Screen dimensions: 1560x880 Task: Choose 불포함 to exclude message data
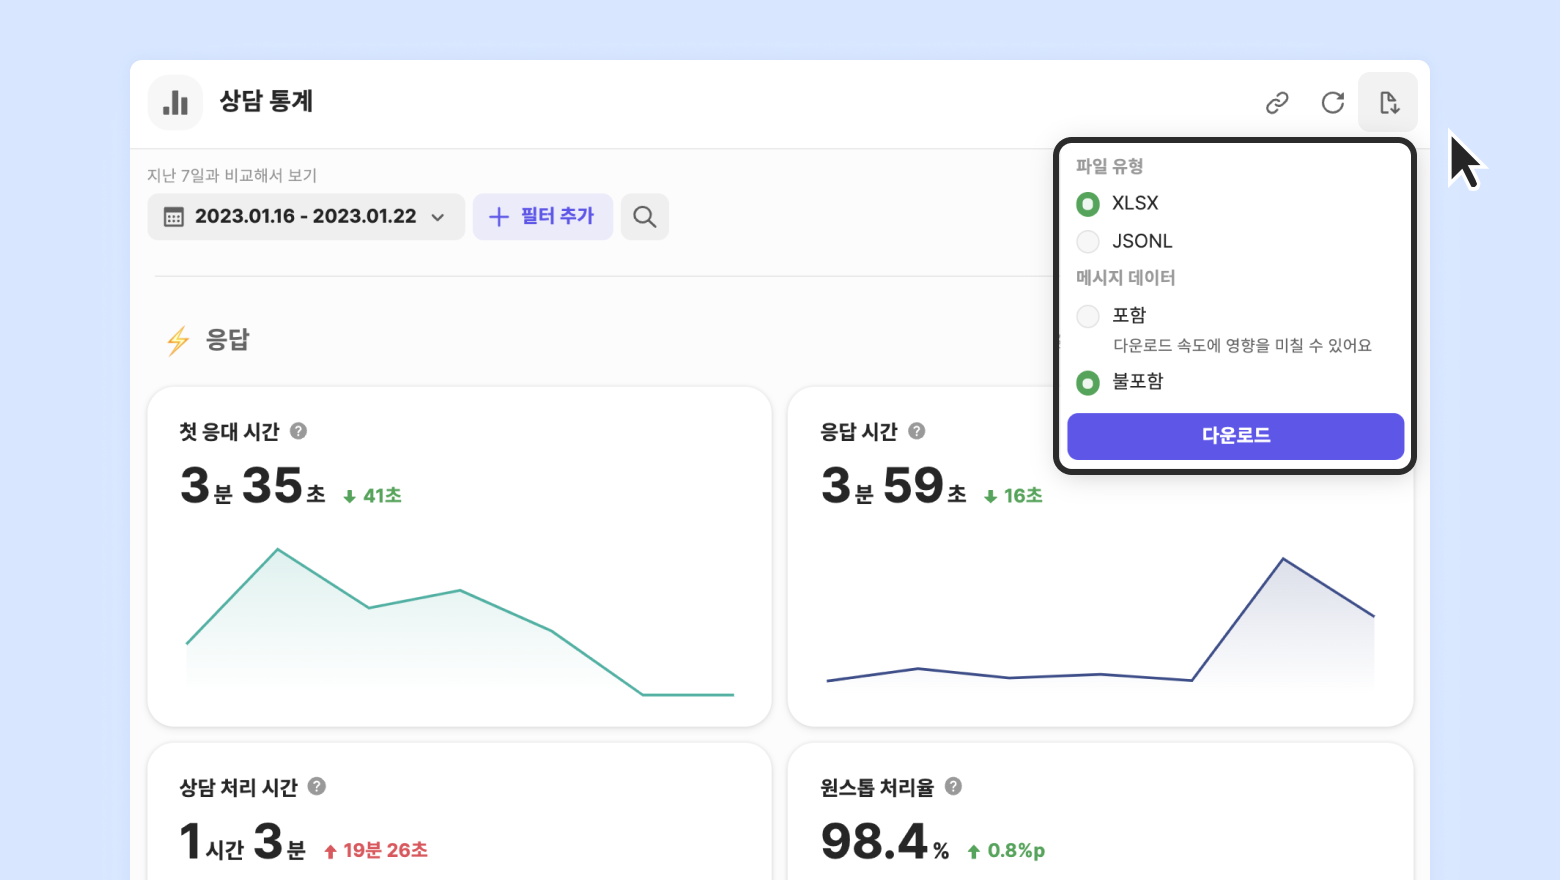pos(1088,383)
